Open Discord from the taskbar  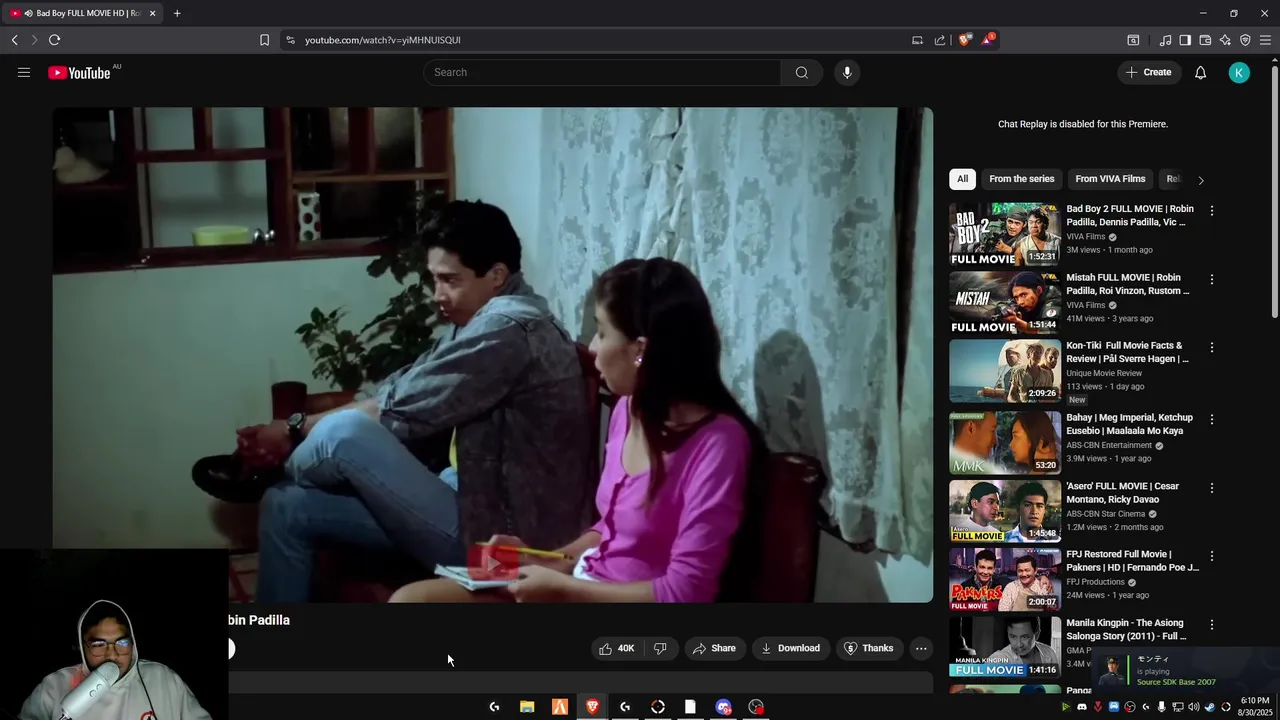pyautogui.click(x=724, y=707)
